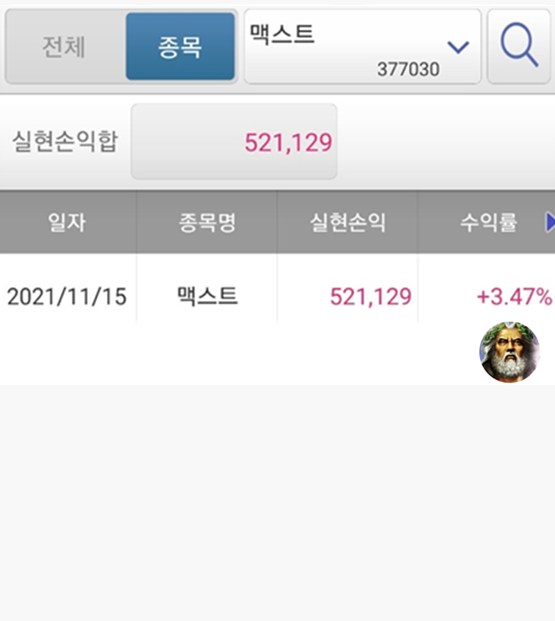Tap the magnifier search icon
Screen dimensions: 555x621
(x=519, y=46)
